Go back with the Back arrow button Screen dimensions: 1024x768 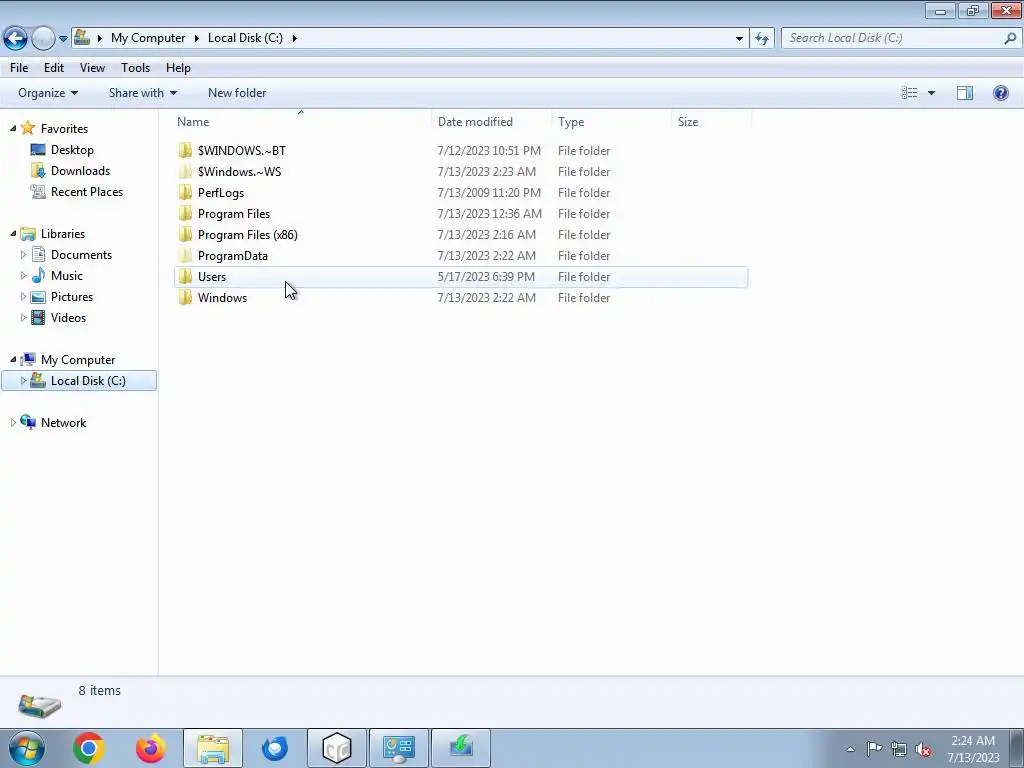click(x=15, y=38)
